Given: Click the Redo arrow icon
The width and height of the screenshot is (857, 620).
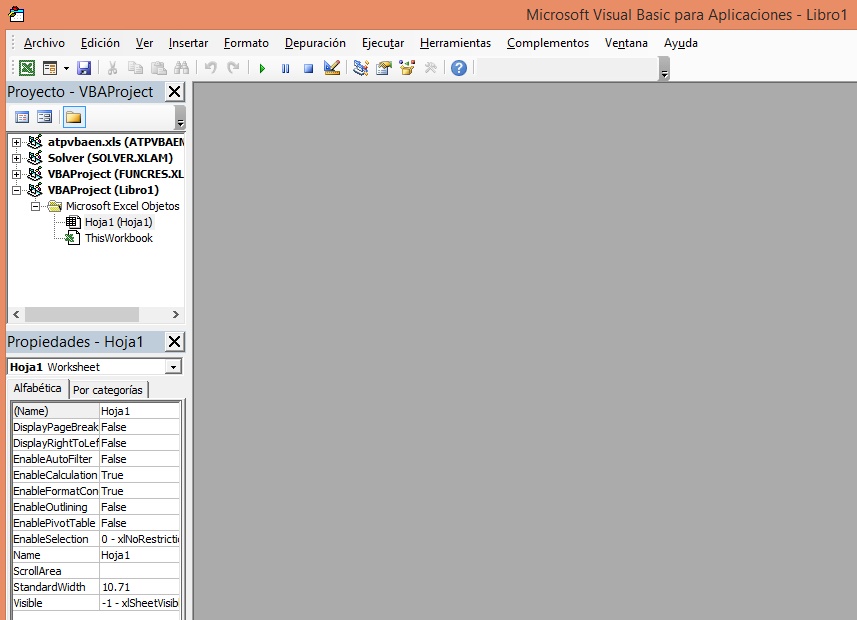Looking at the screenshot, I should 233,68.
